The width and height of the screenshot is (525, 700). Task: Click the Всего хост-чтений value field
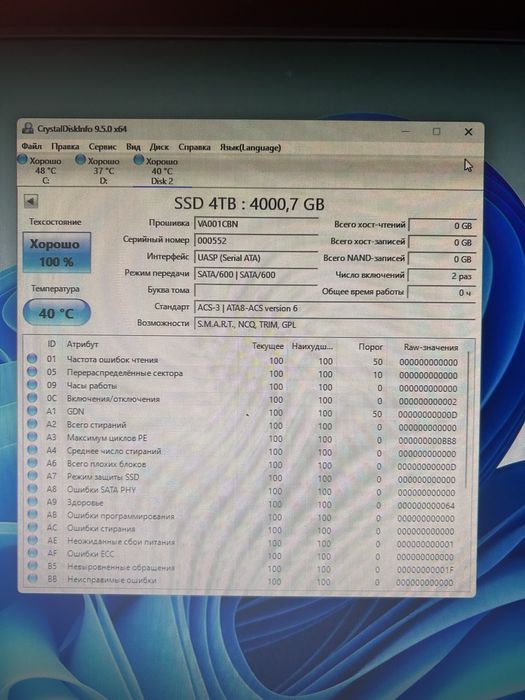click(442, 225)
